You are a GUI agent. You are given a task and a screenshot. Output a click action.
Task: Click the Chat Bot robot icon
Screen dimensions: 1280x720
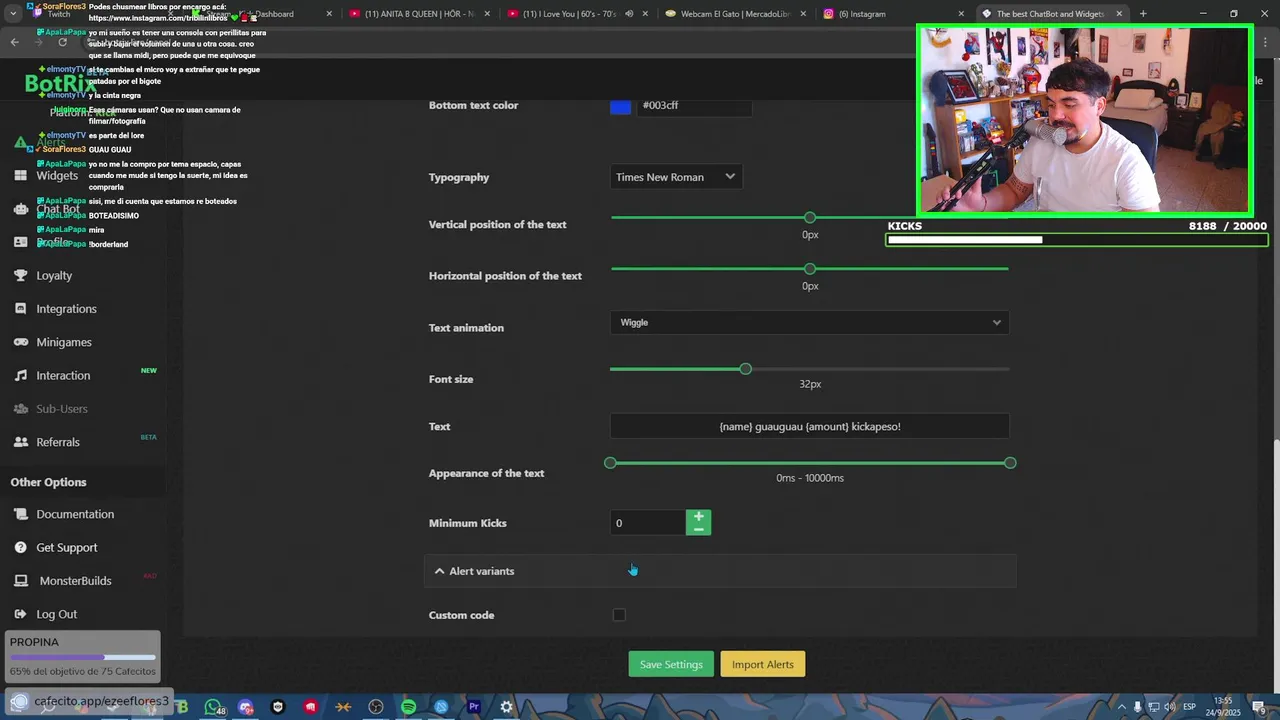pyautogui.click(x=20, y=209)
